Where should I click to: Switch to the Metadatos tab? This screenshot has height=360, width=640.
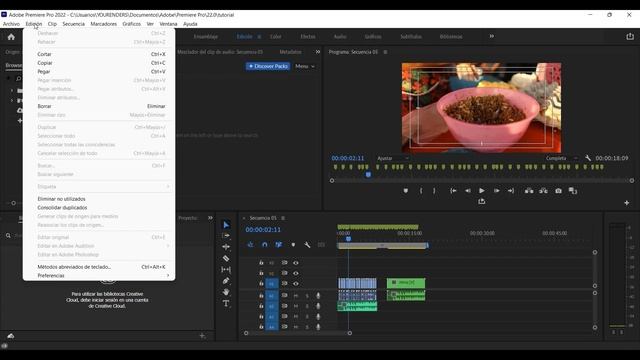coord(290,52)
